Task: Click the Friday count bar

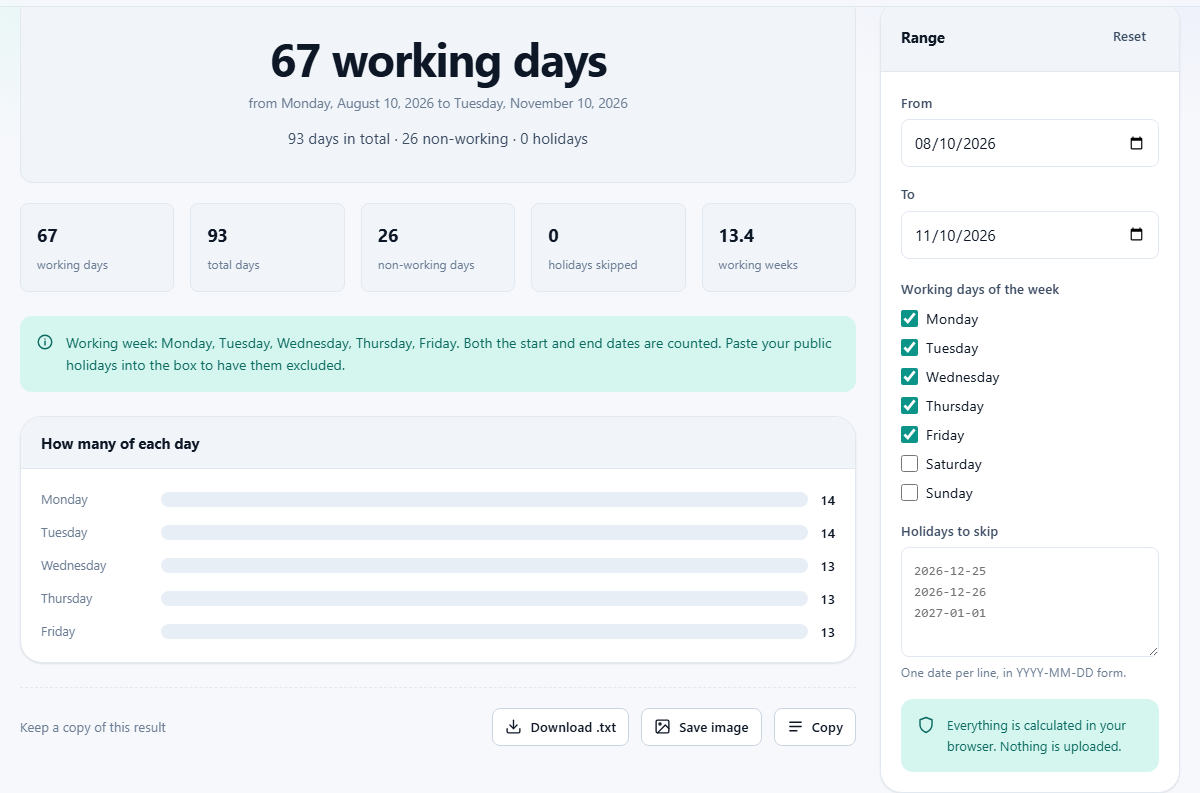Action: (484, 632)
